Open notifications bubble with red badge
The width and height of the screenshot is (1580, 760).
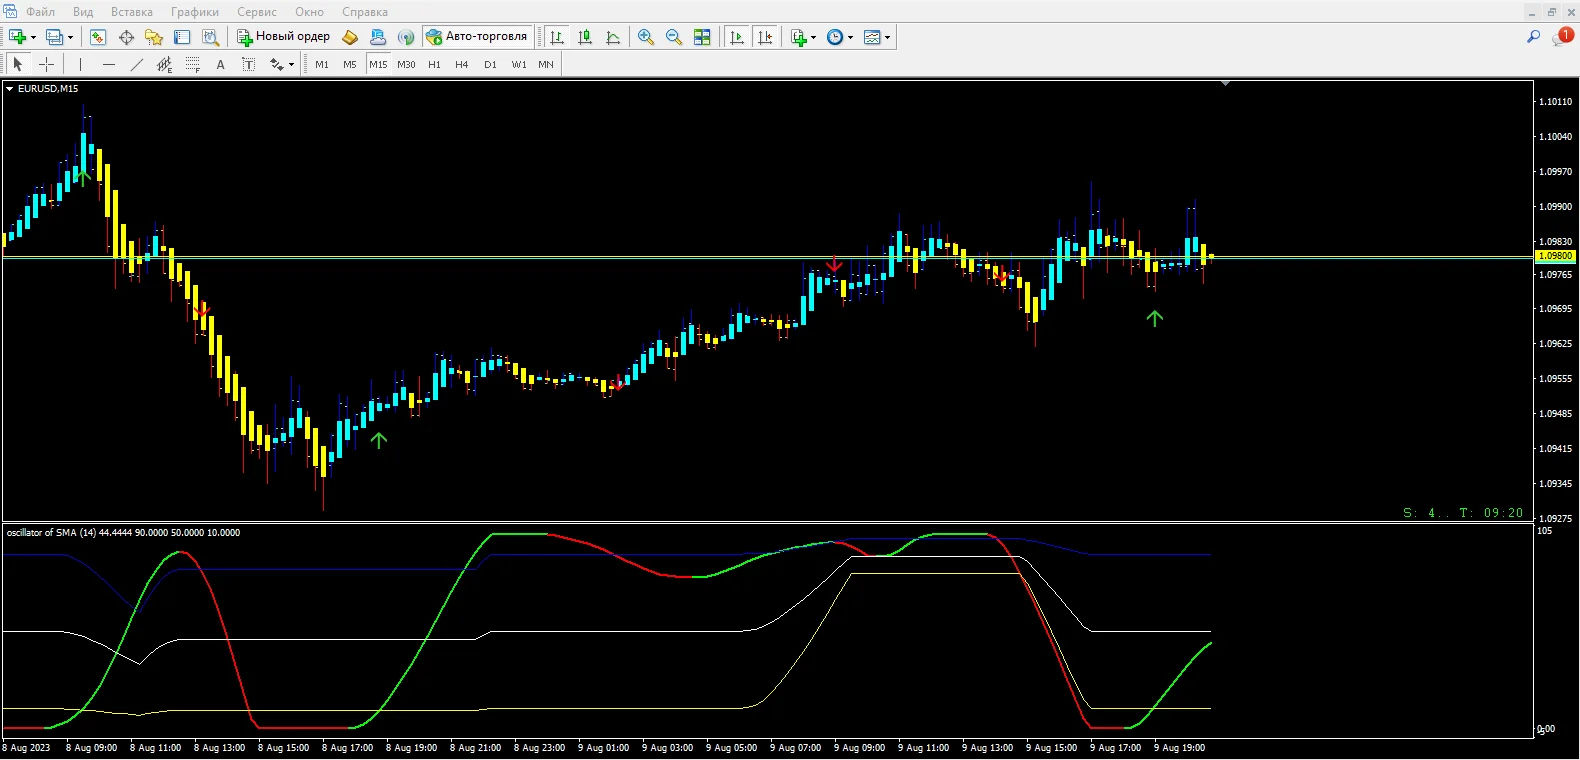point(1563,36)
